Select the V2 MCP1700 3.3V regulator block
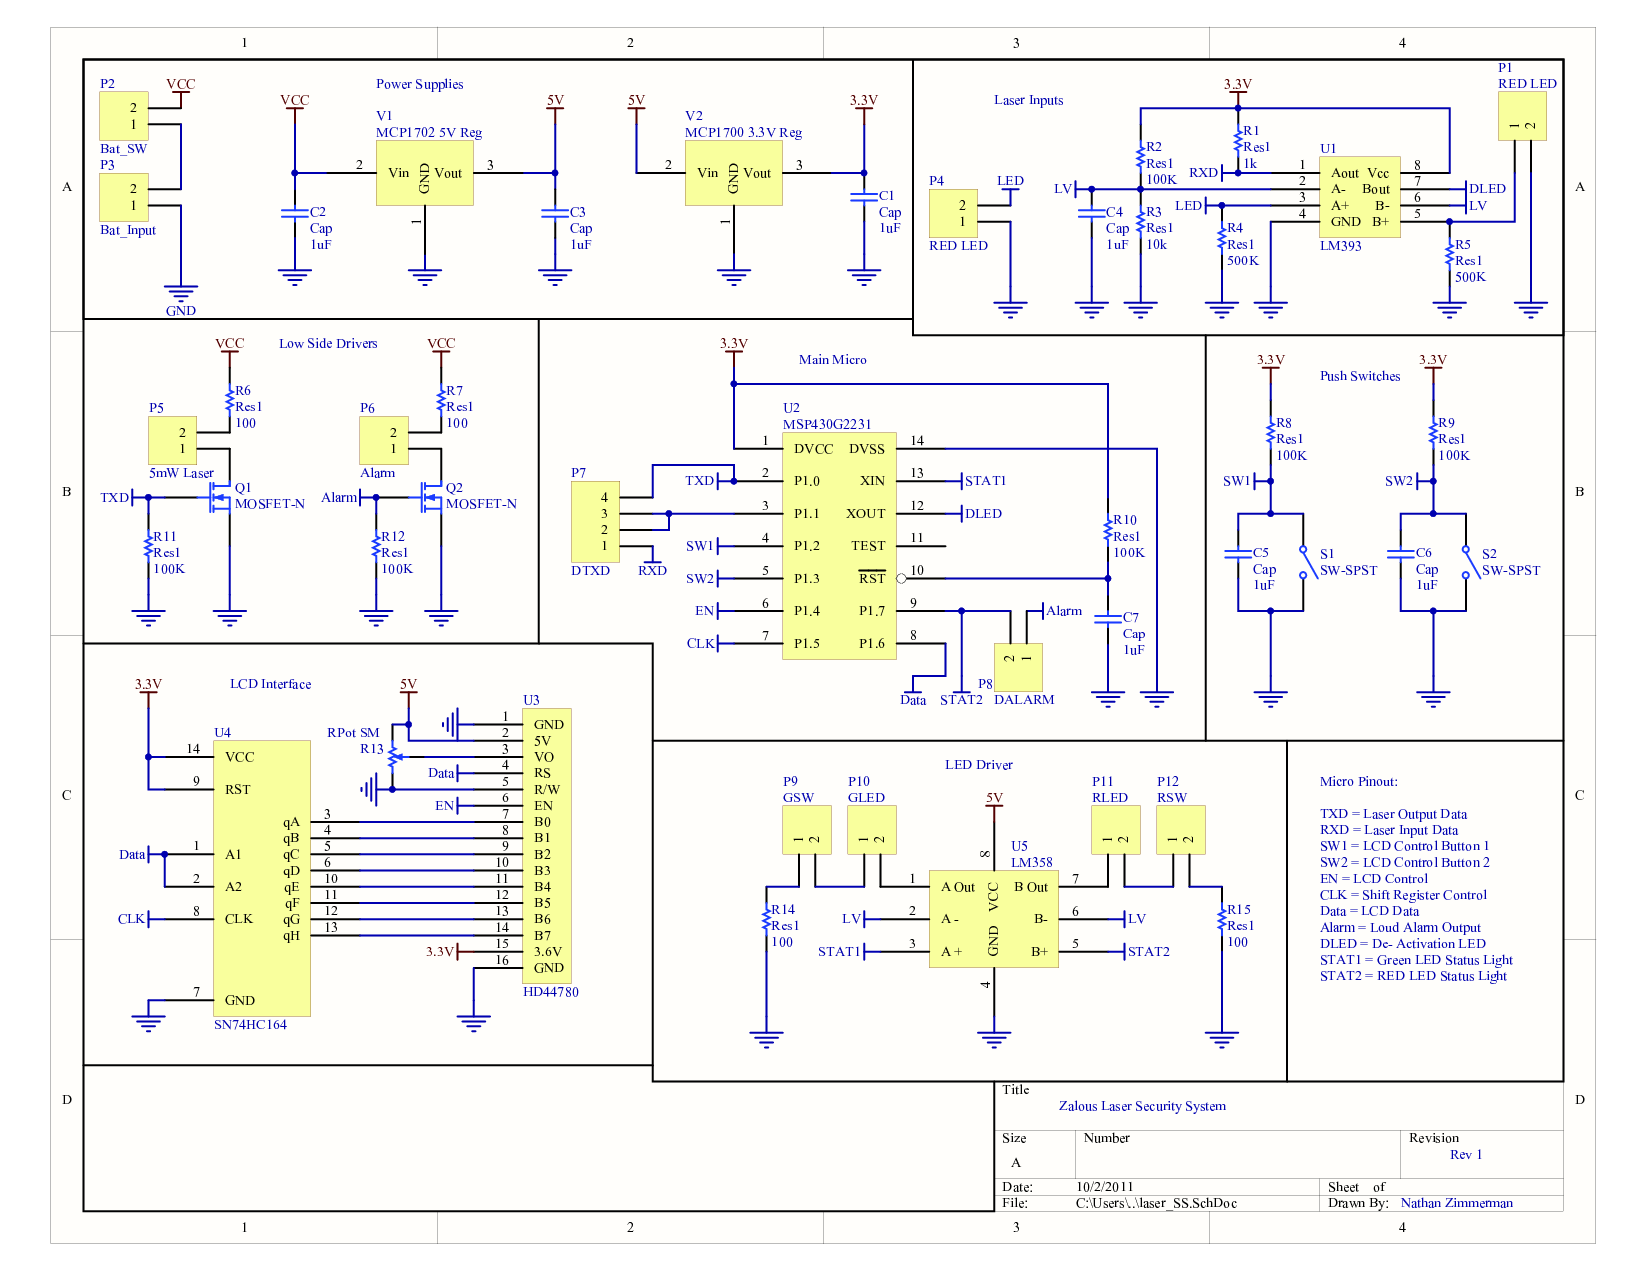Viewport: 1650px width, 1275px height. tap(733, 173)
